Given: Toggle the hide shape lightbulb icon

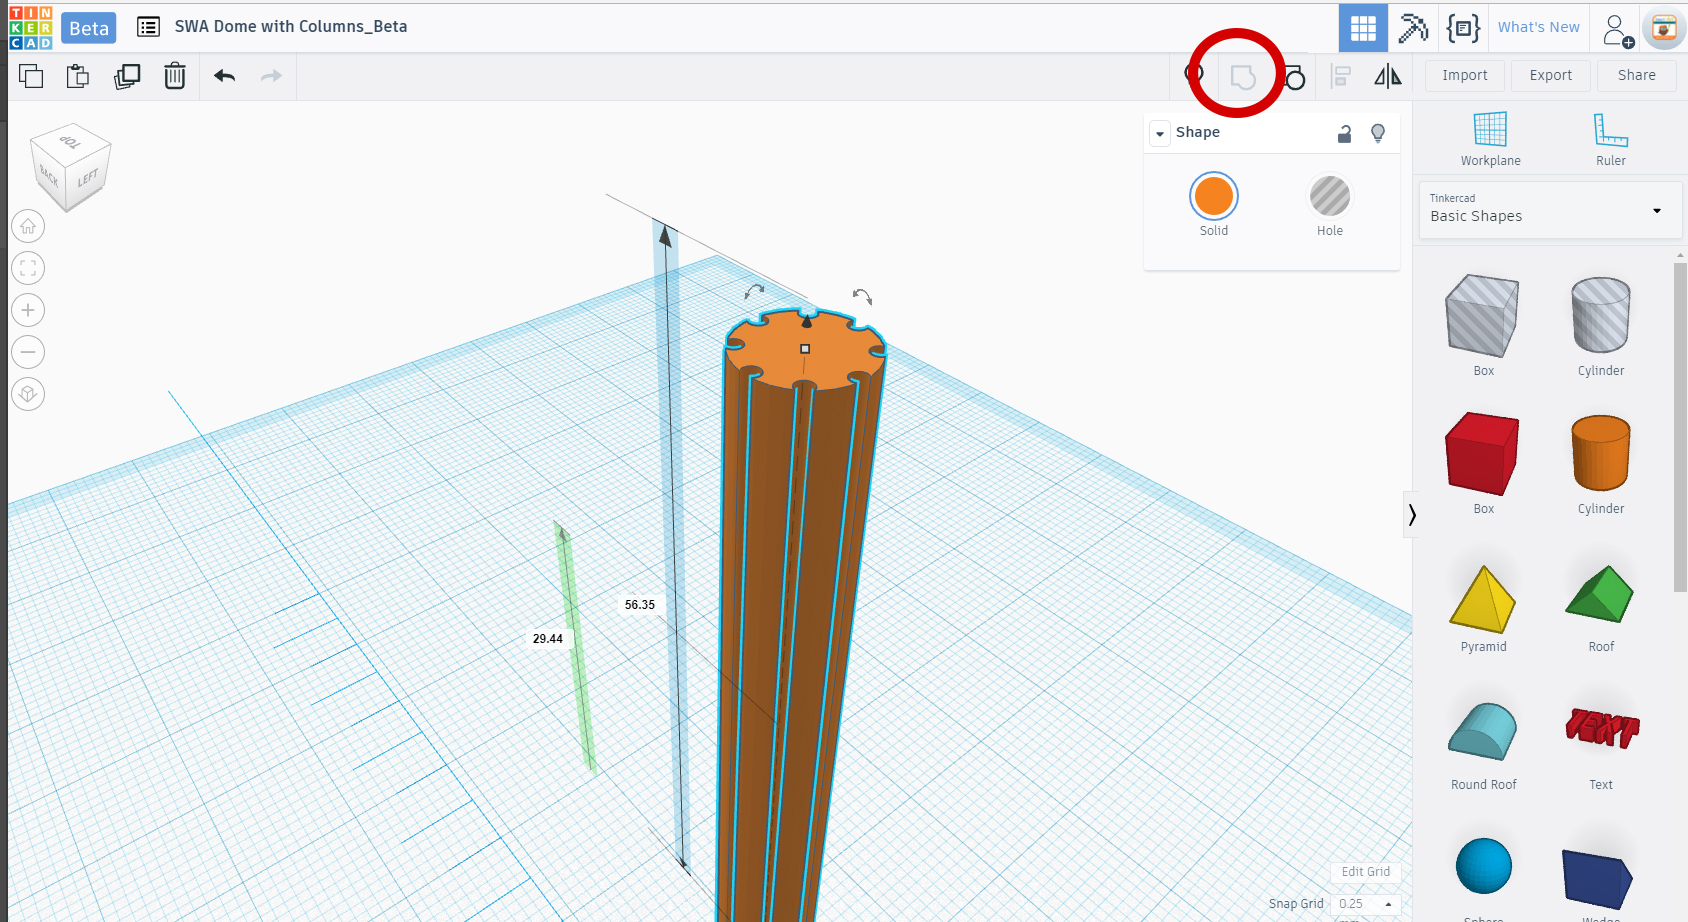Looking at the screenshot, I should (1378, 133).
